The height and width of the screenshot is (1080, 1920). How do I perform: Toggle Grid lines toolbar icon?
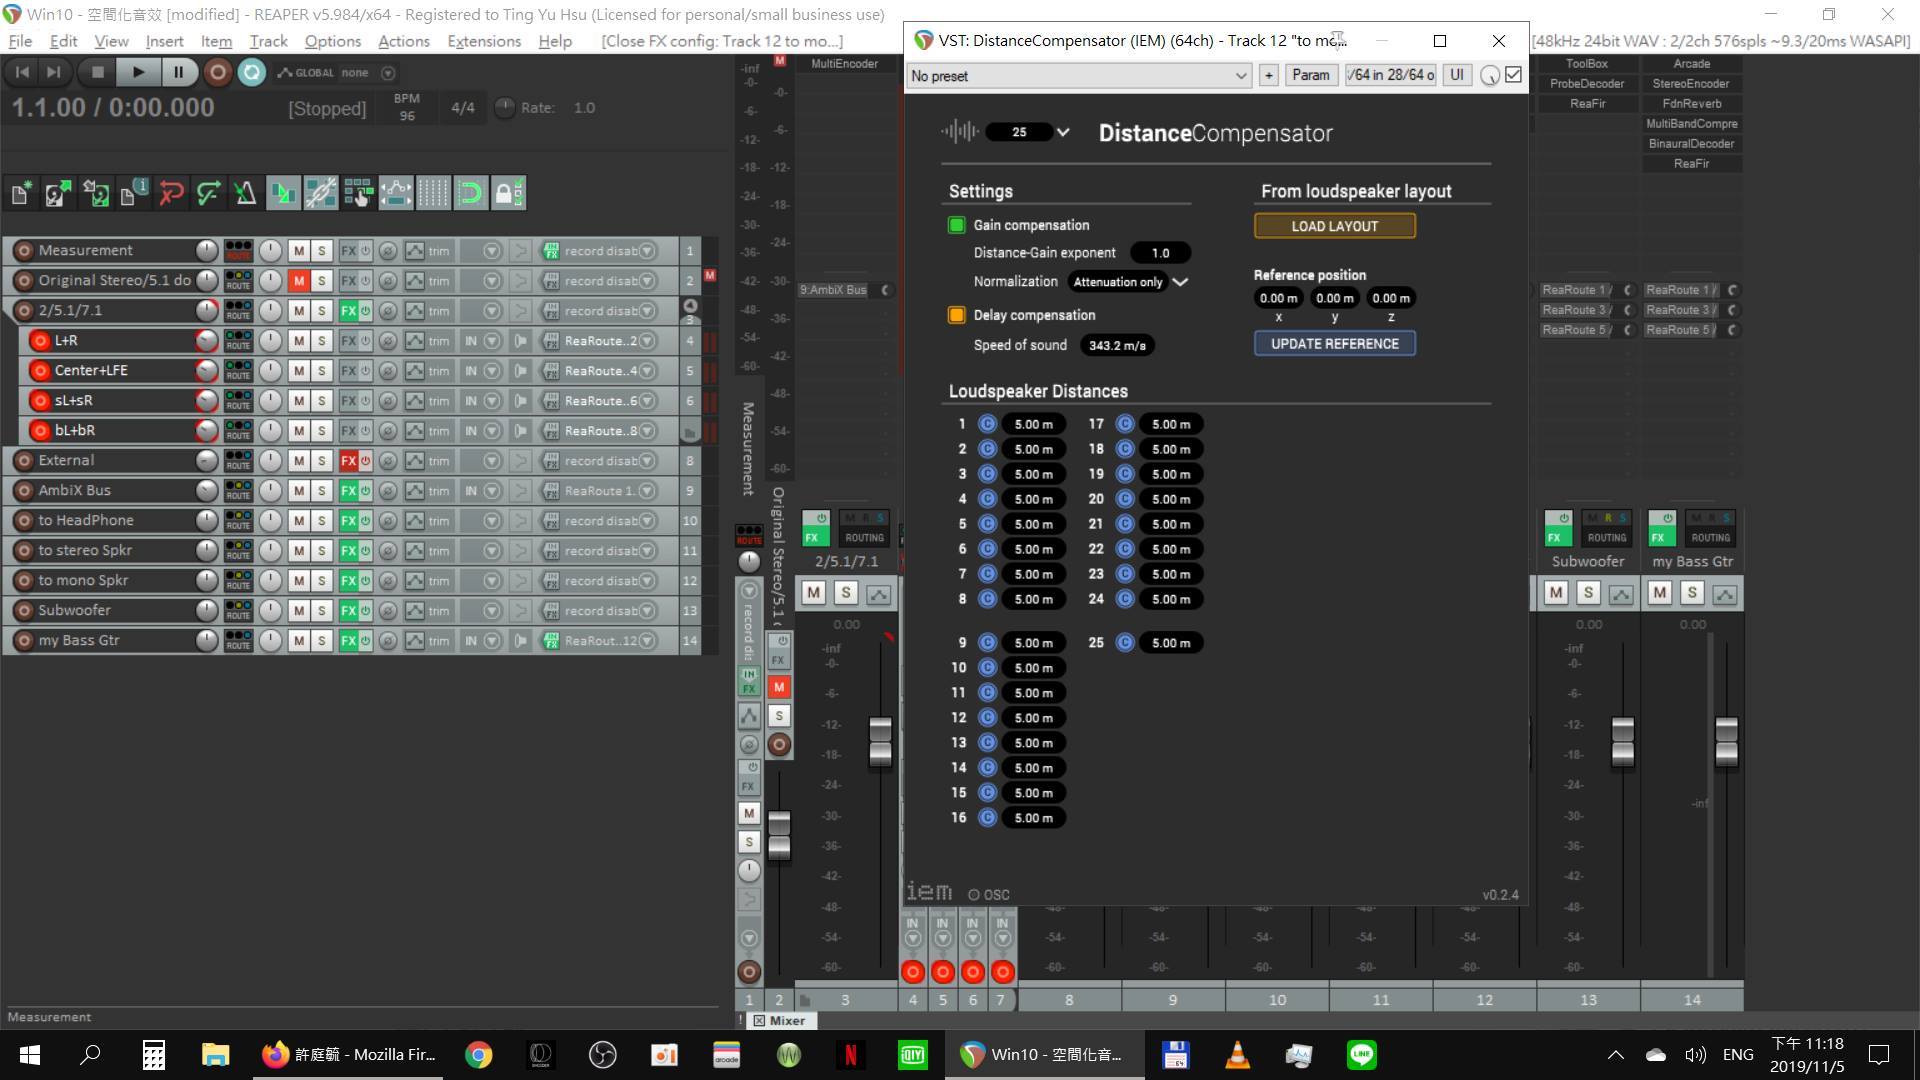(x=433, y=193)
